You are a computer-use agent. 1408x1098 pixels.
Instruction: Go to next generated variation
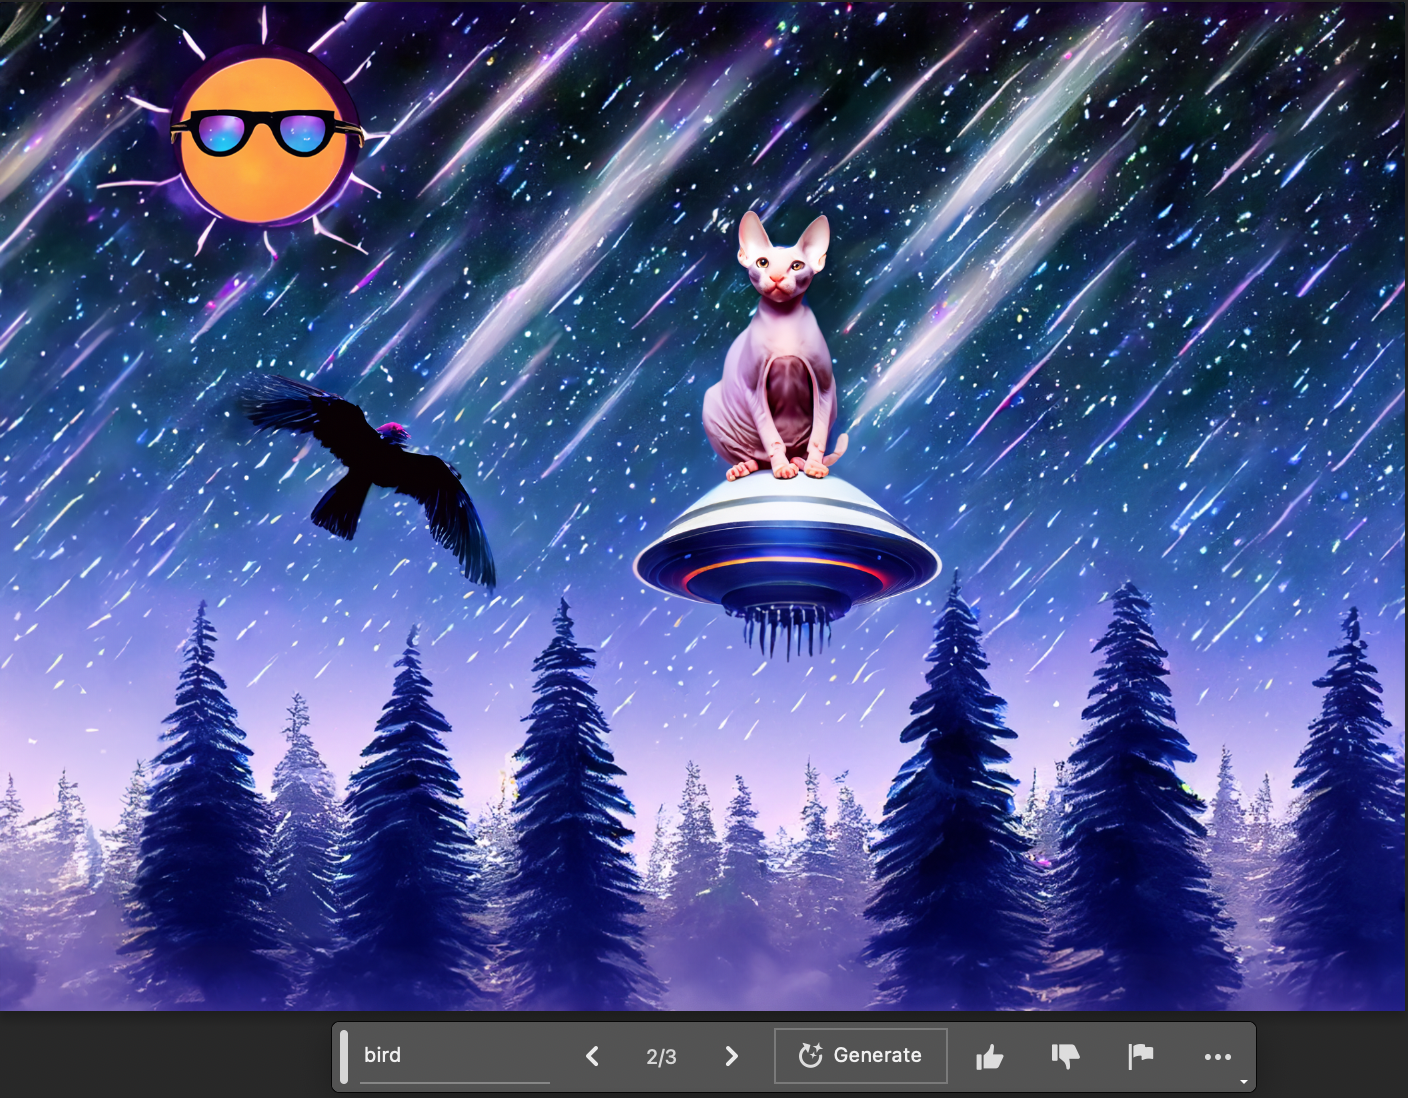click(731, 1056)
